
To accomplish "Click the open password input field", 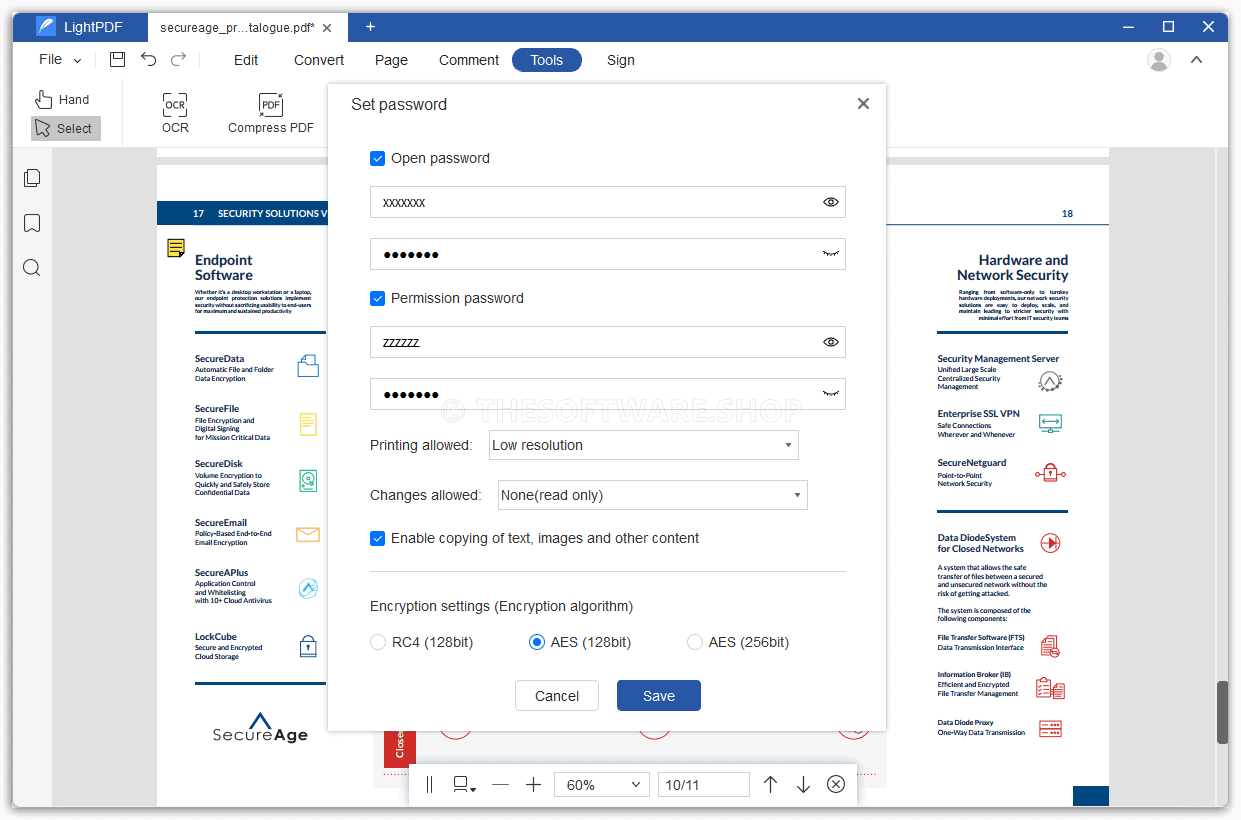I will [x=608, y=202].
